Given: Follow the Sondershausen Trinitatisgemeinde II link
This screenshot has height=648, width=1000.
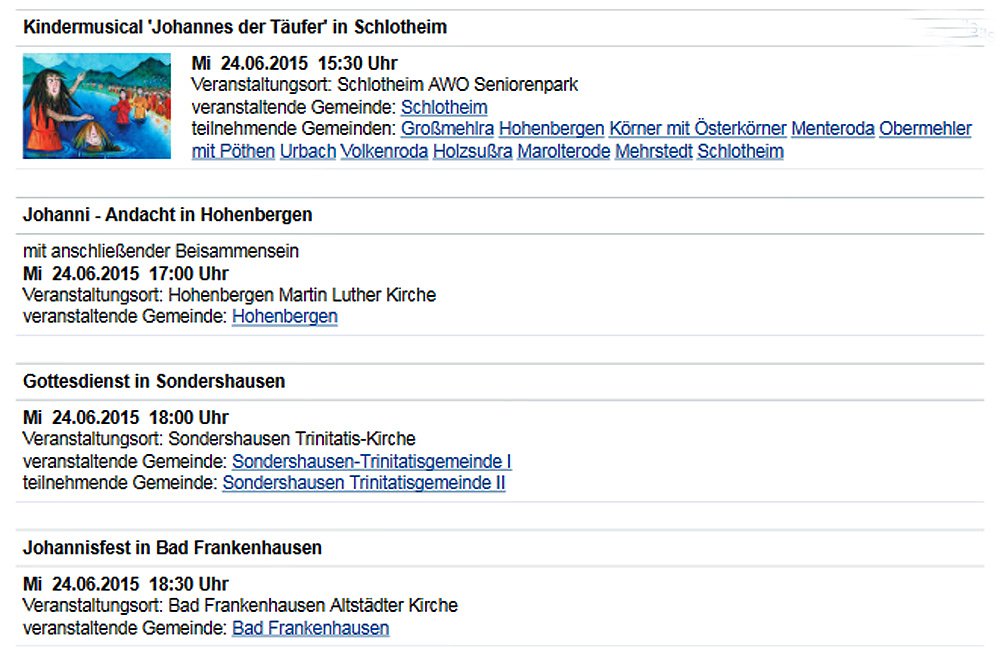Looking at the screenshot, I should (364, 484).
